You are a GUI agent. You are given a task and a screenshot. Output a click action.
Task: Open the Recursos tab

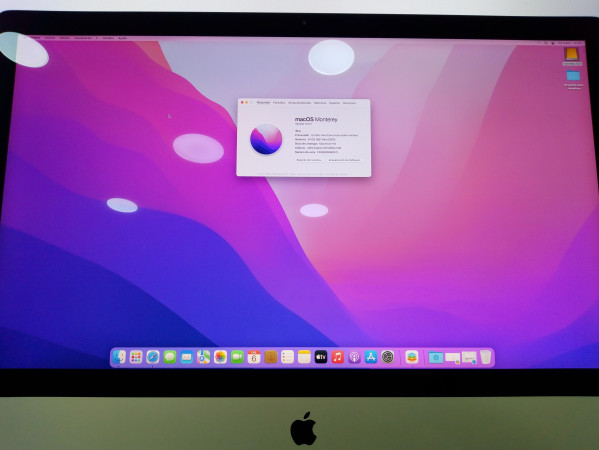(349, 103)
